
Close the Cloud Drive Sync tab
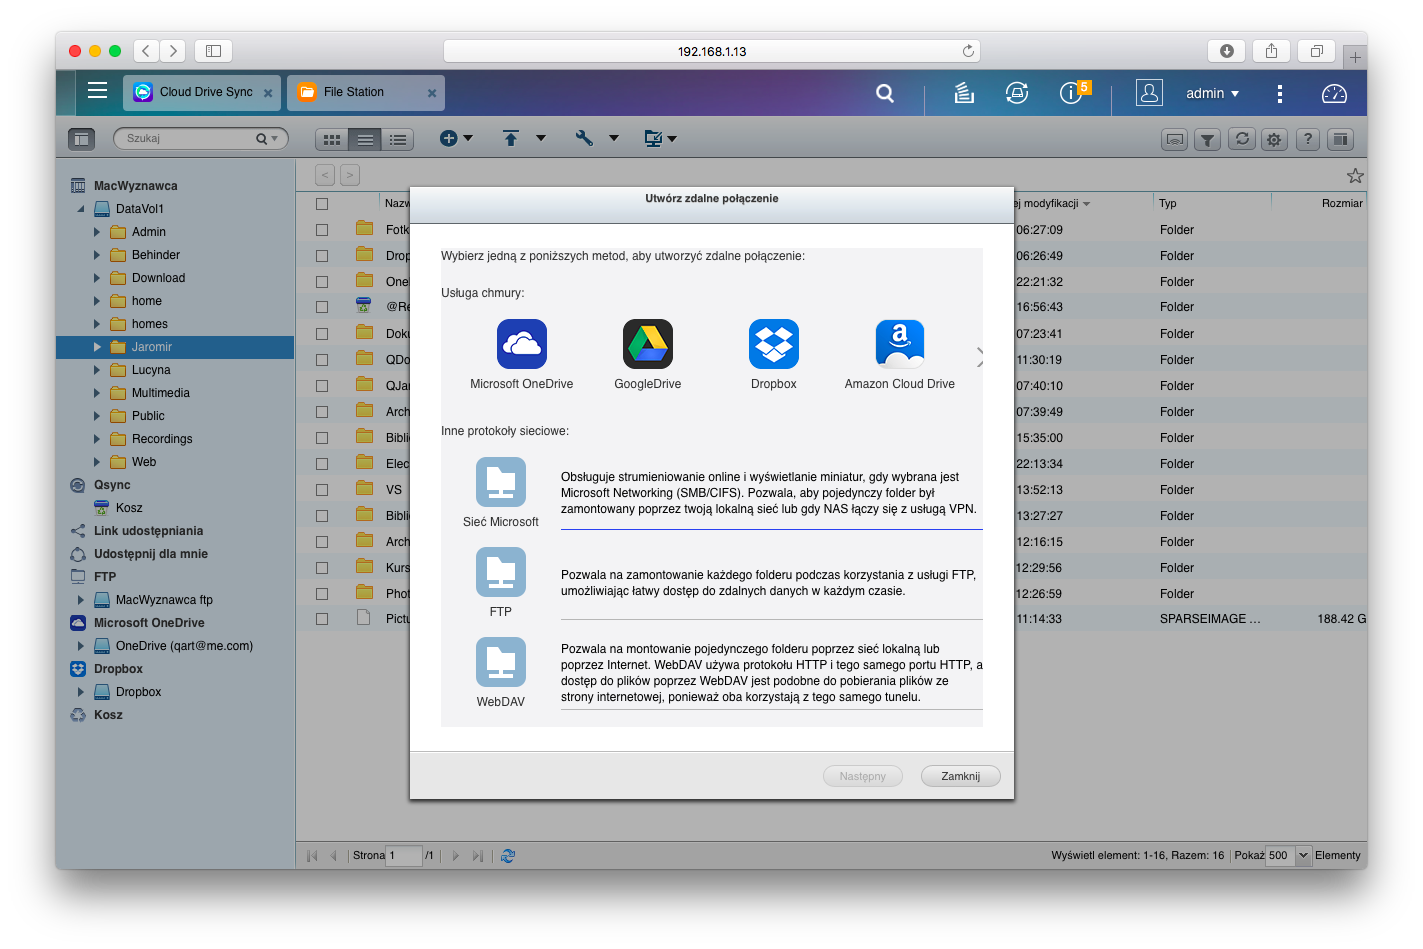[268, 93]
